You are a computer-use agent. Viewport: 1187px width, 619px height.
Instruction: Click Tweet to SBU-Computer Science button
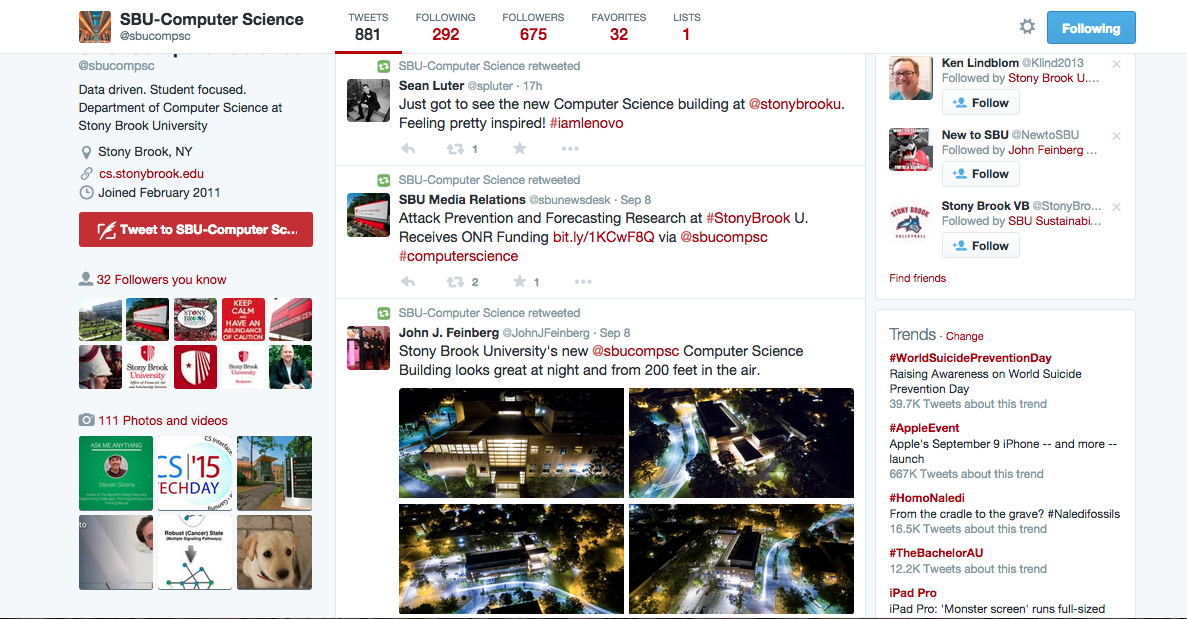click(195, 229)
